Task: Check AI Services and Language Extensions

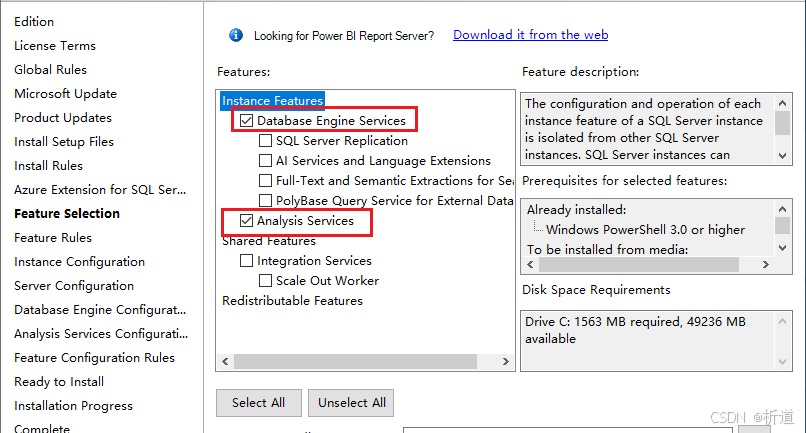Action: (266, 161)
